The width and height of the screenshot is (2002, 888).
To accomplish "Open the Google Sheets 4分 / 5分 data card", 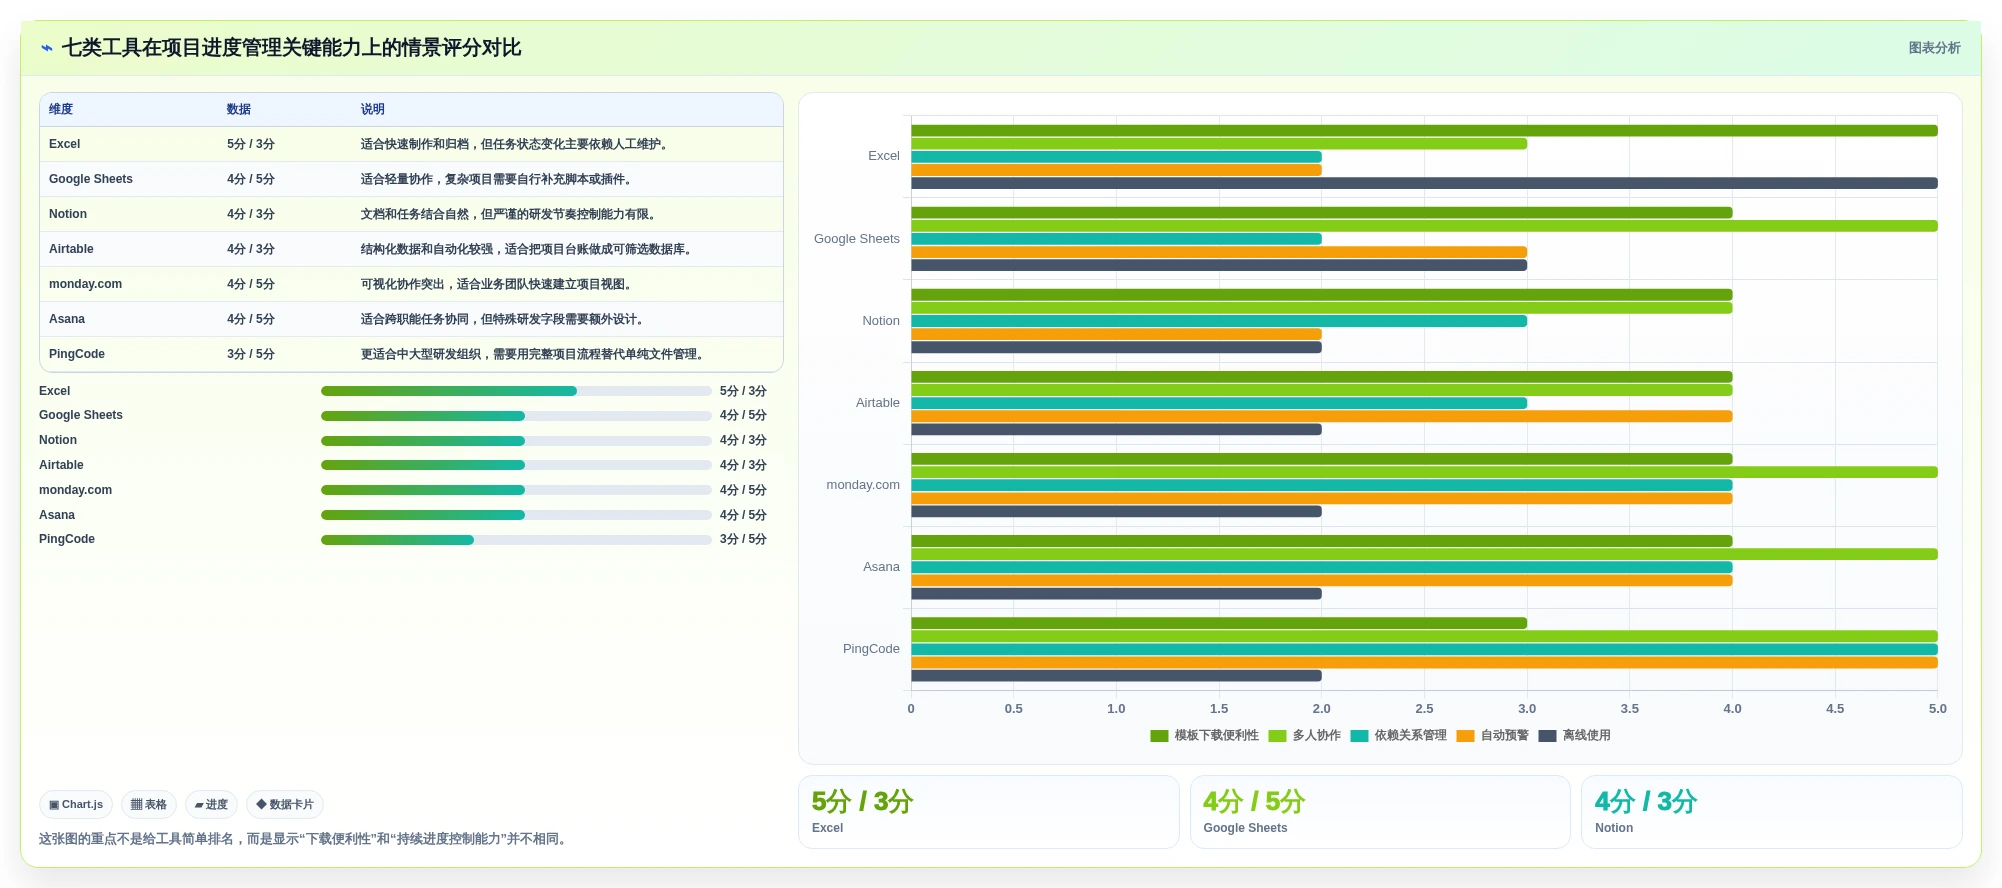I will click(x=1380, y=812).
